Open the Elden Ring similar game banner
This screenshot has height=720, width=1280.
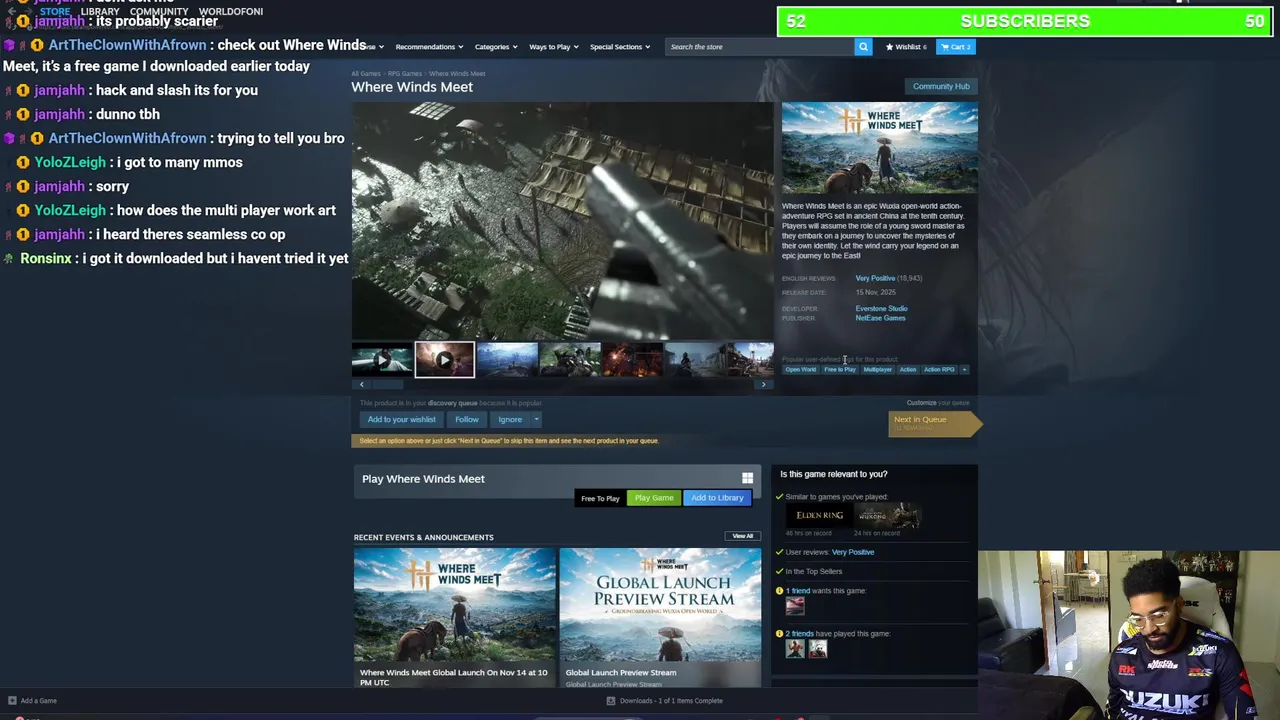[x=819, y=516]
